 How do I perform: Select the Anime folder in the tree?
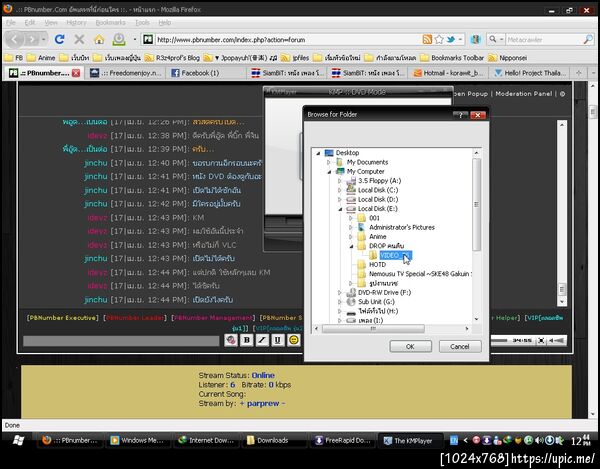coord(379,235)
